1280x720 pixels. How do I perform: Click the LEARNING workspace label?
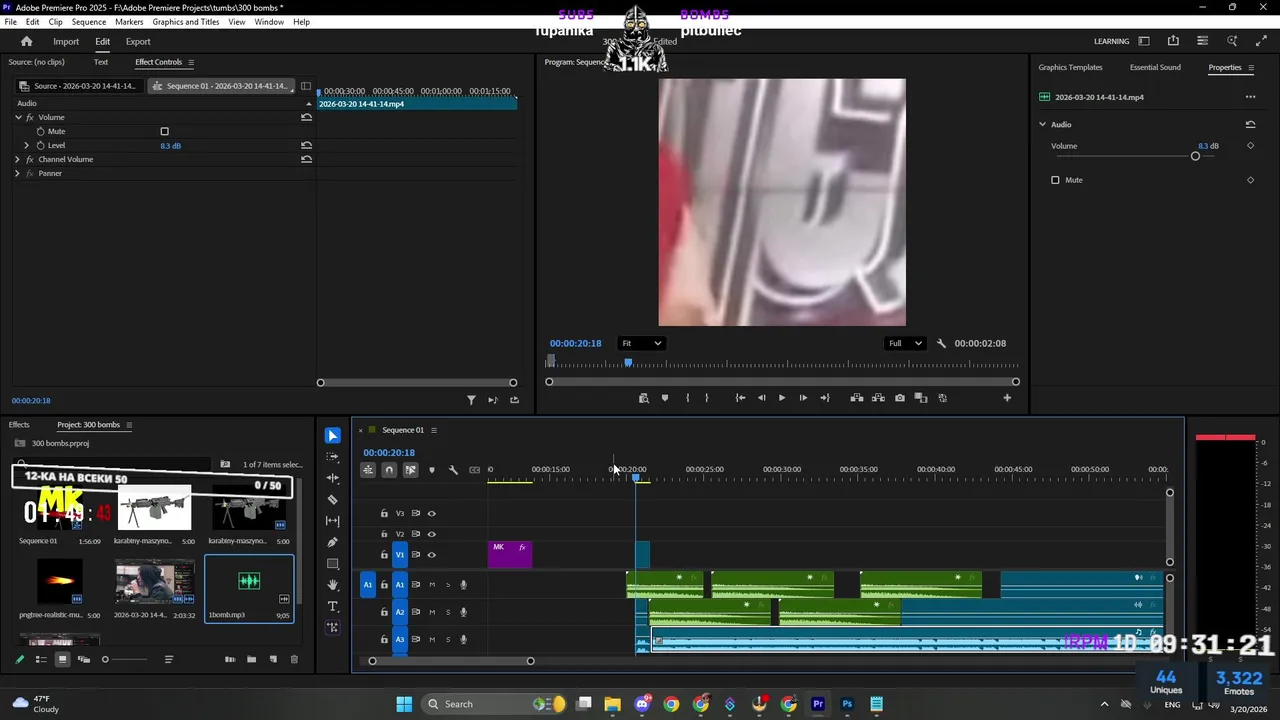tap(1111, 41)
